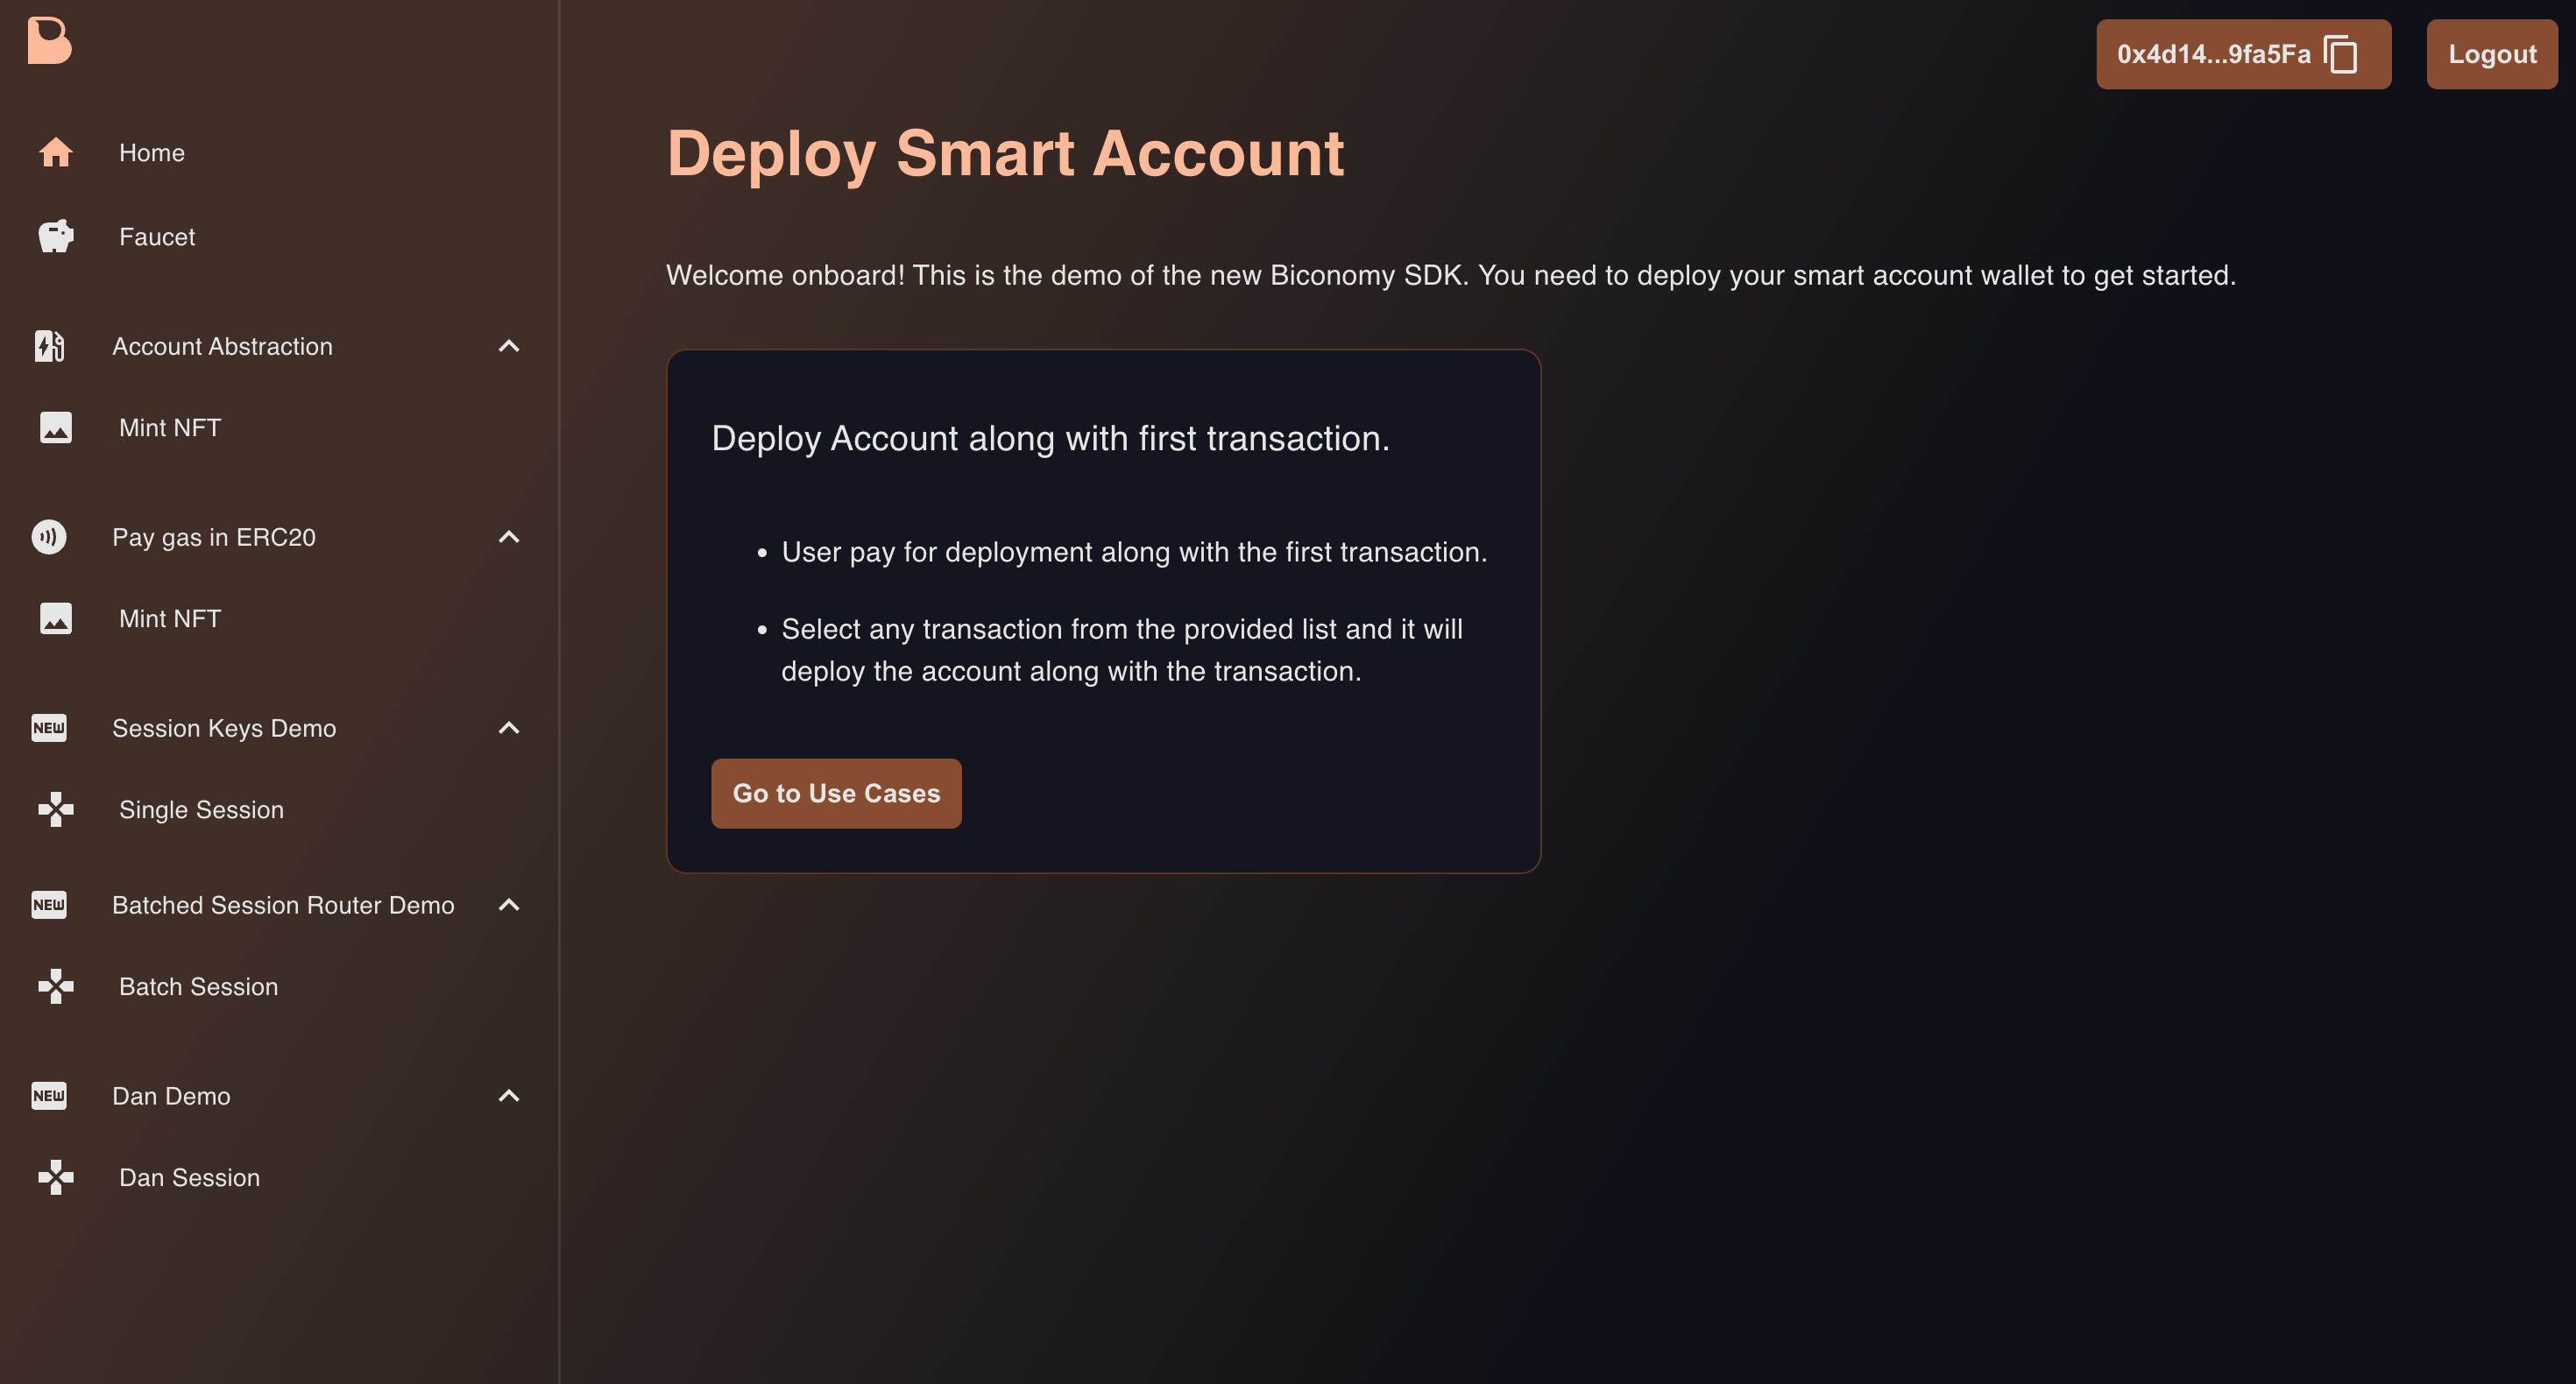Click the Faucet piggy bank icon
Screen dimensions: 2576x1384
pos(56,236)
